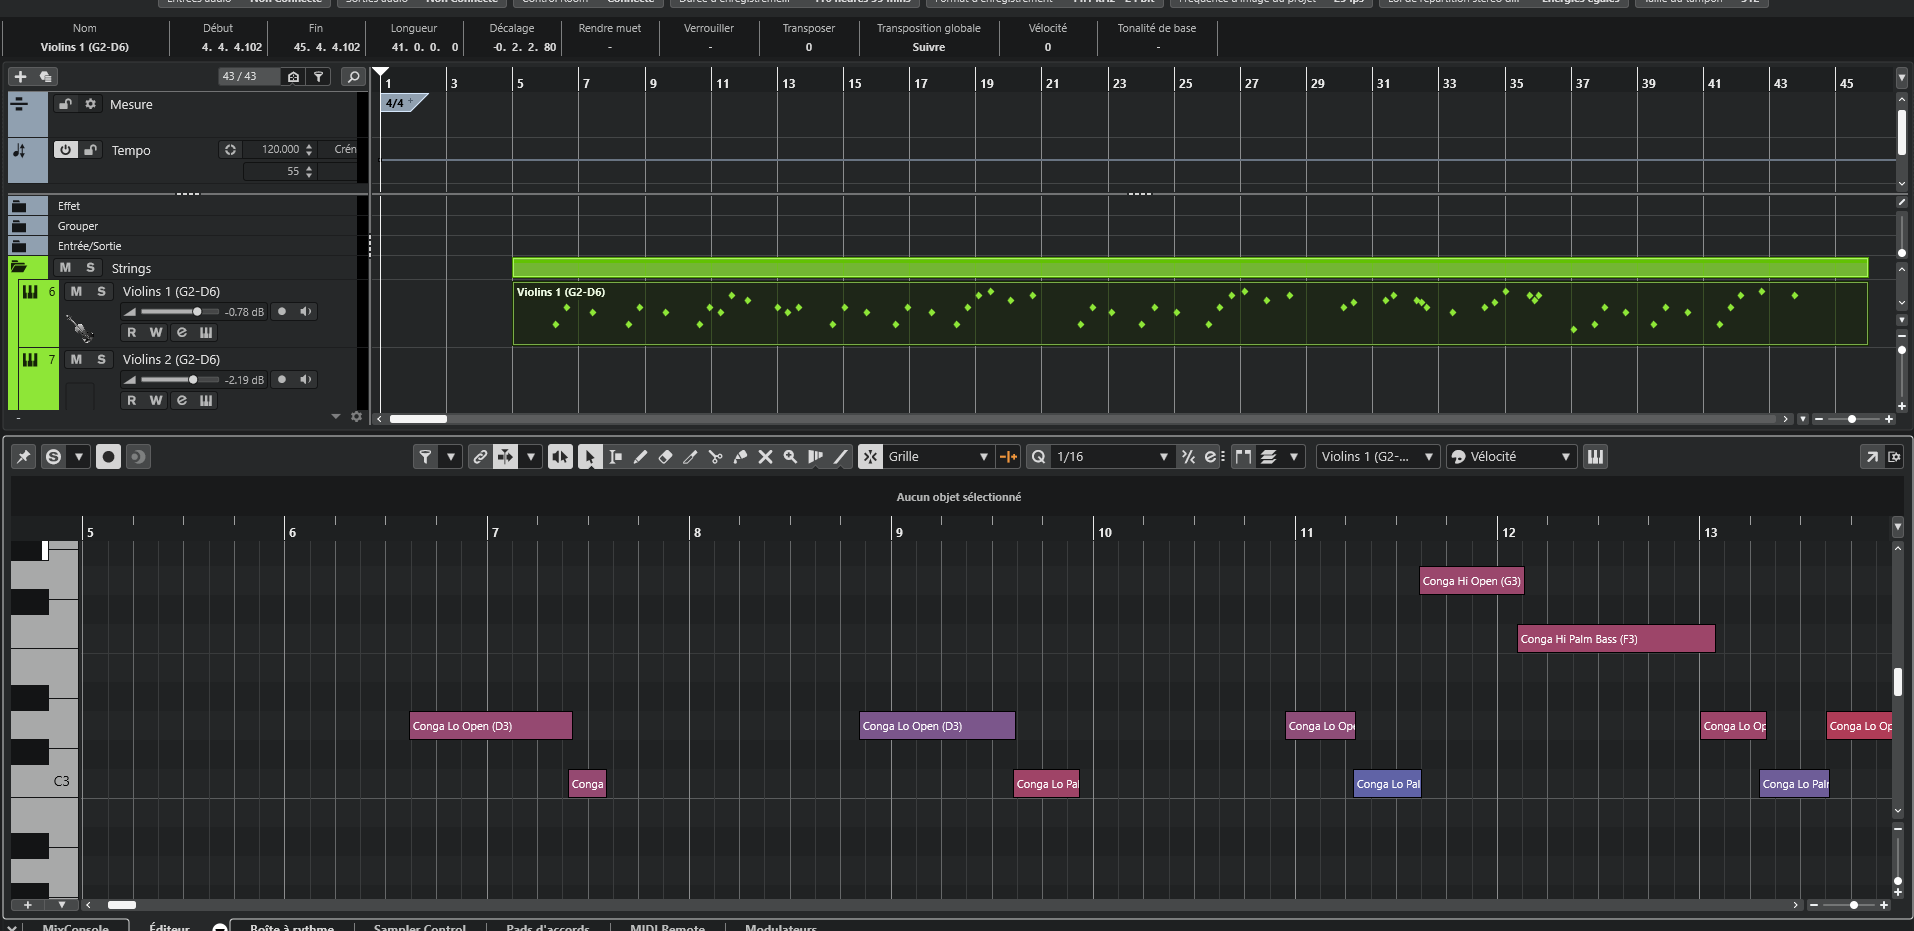This screenshot has width=1914, height=931.
Task: Choose the Zoom magnifier tool
Action: pos(790,457)
